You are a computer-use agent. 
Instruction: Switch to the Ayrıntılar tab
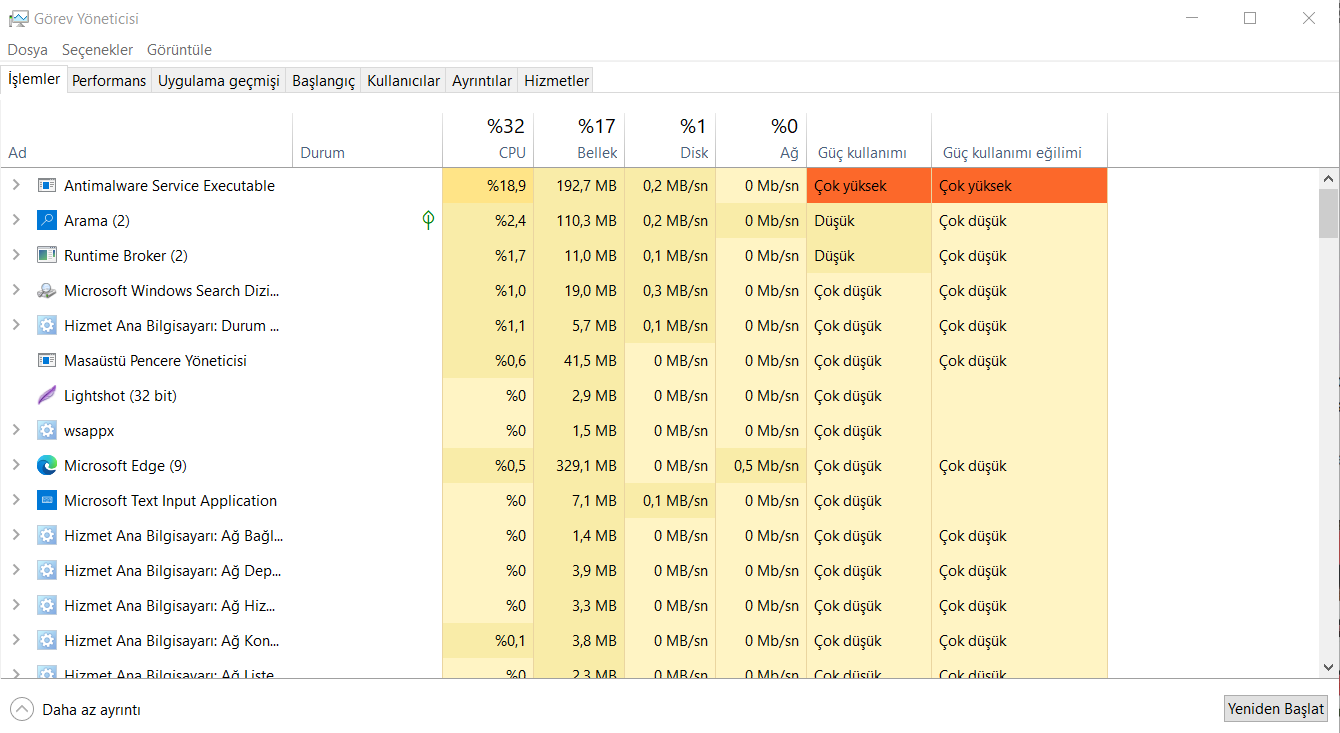(482, 81)
